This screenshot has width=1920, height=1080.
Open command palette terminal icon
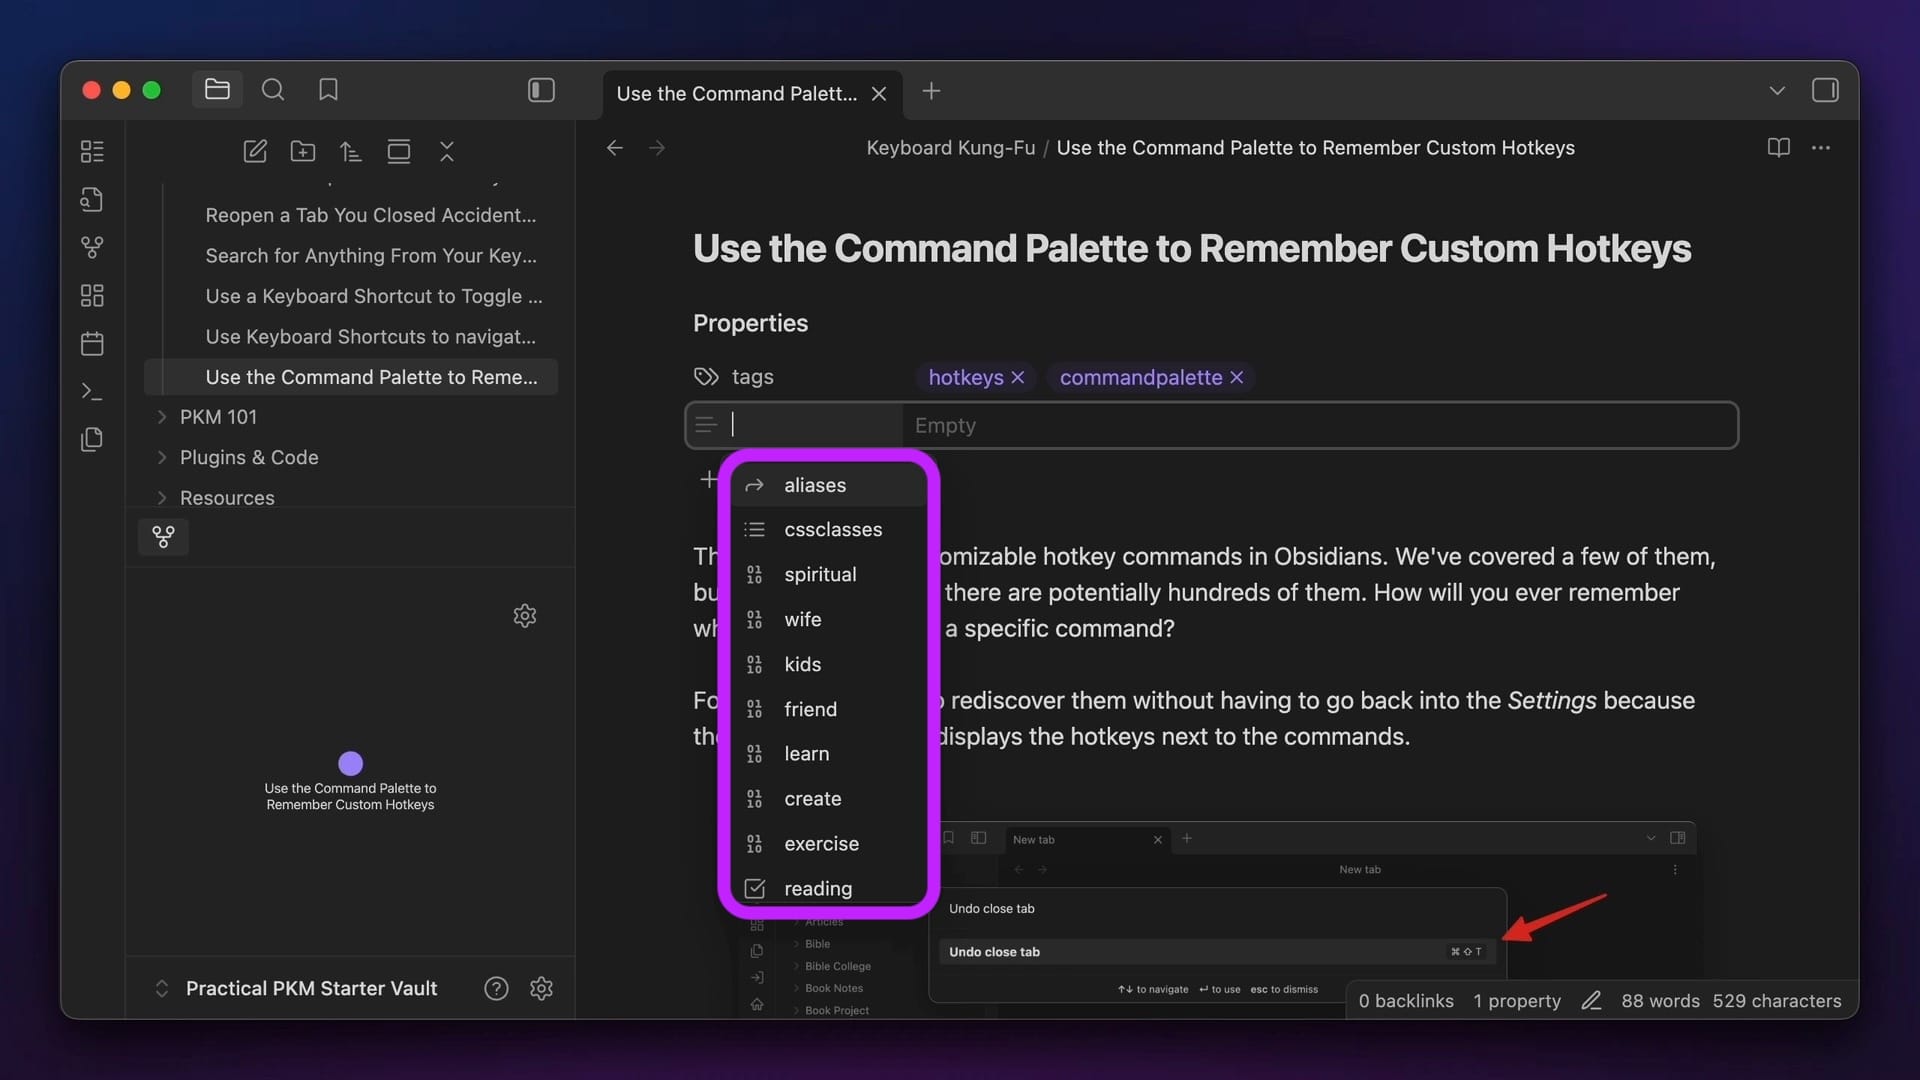(92, 391)
